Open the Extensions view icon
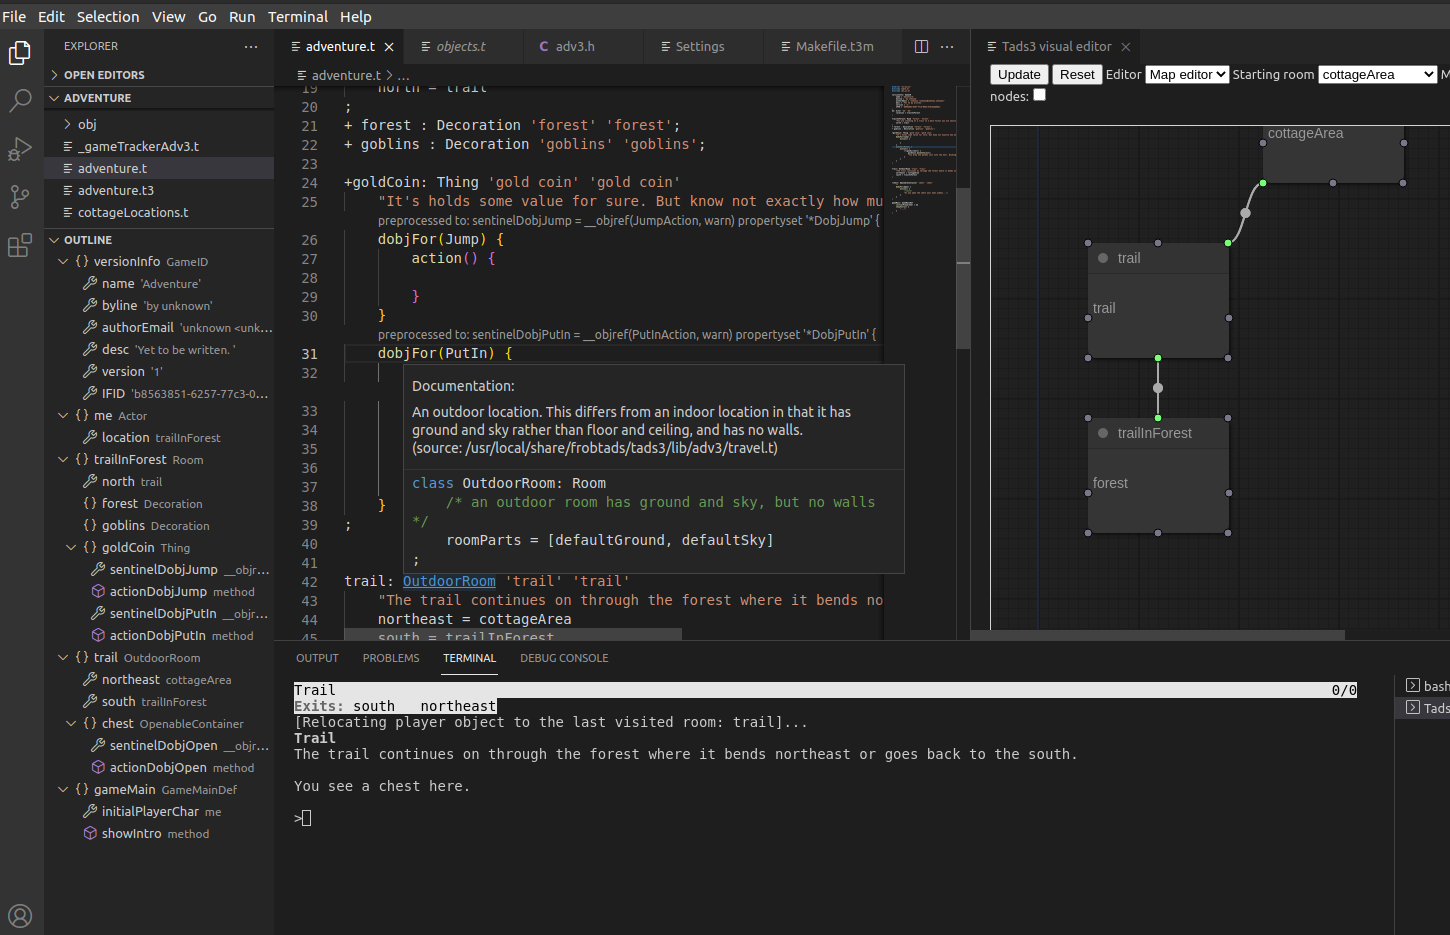The height and width of the screenshot is (935, 1450). coord(20,245)
